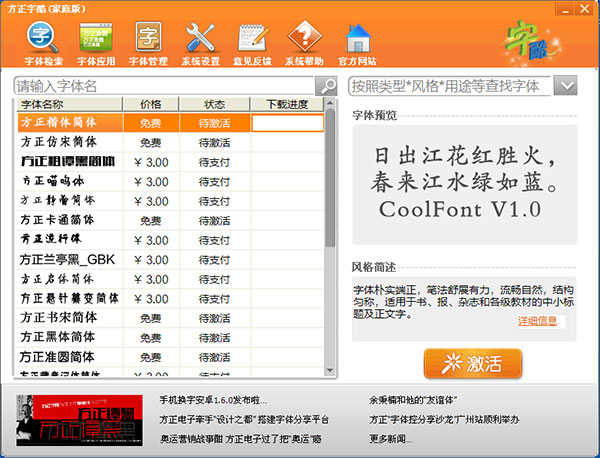Click the orange 激活 button

pos(473,363)
